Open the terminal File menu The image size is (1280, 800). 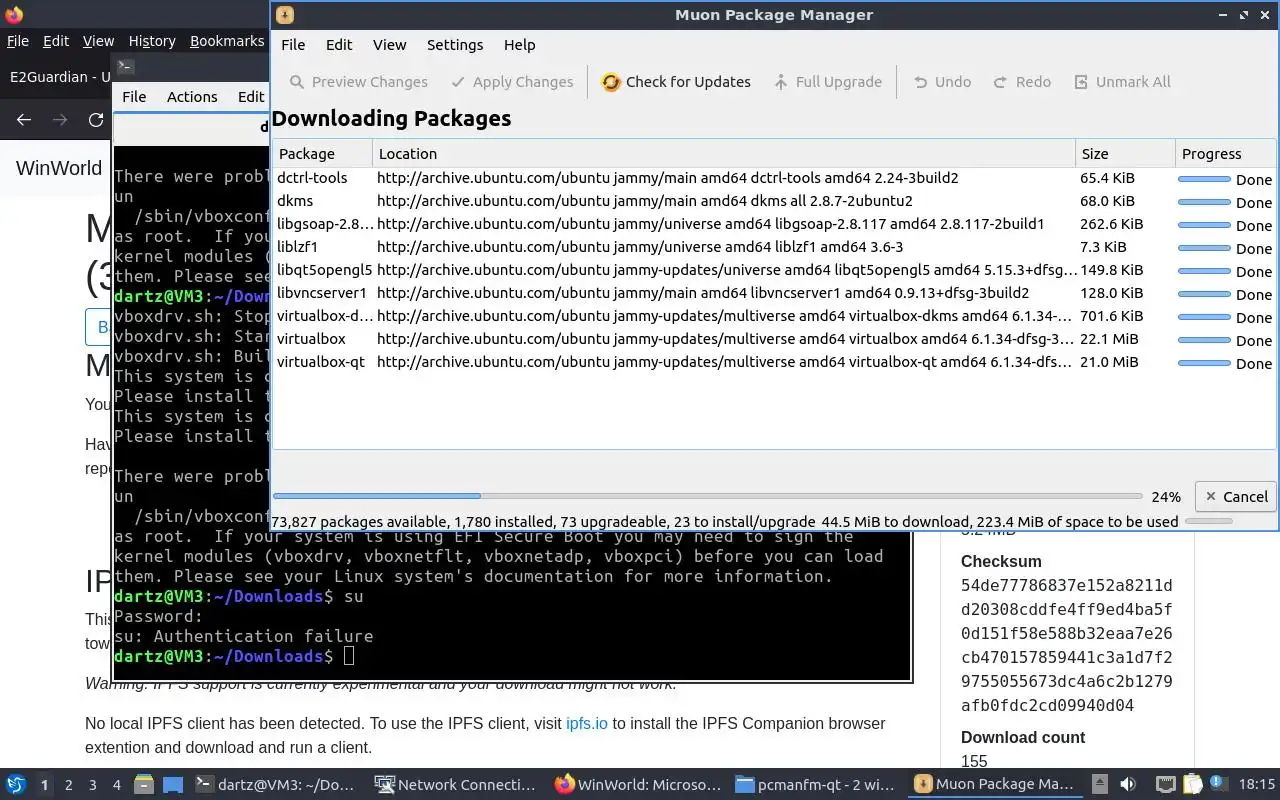[134, 97]
